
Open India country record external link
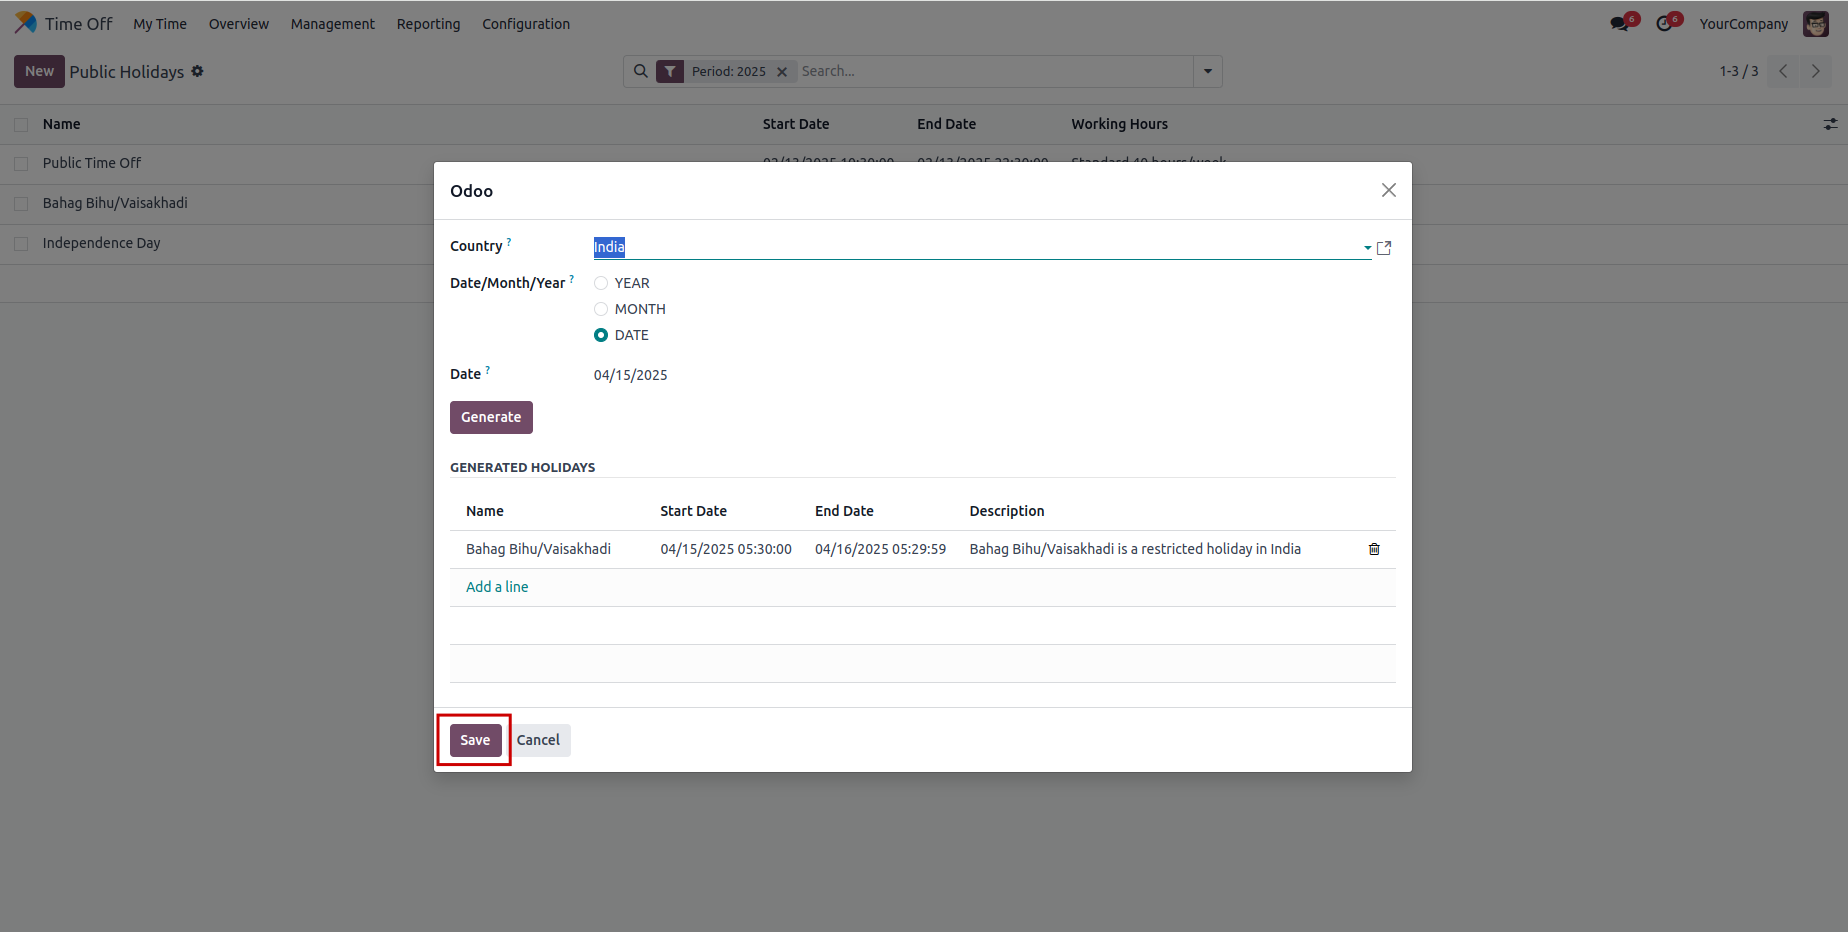1384,248
